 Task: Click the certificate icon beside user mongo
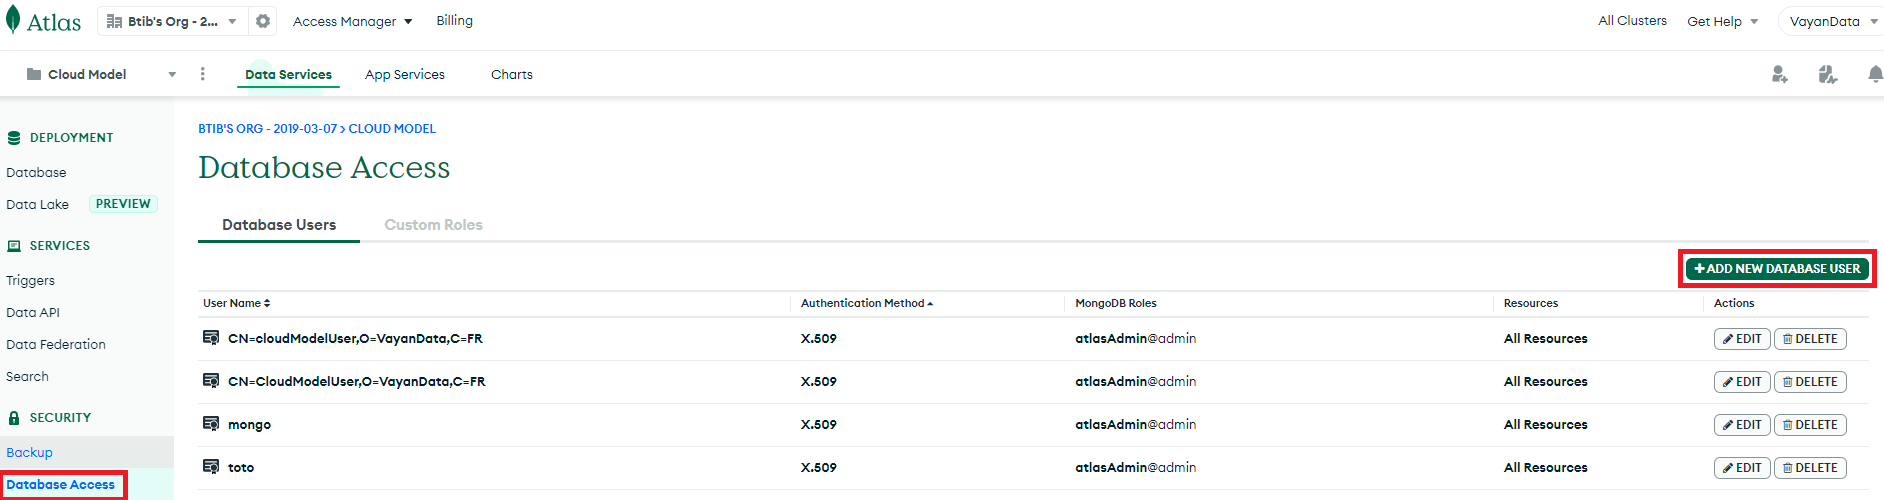[211, 424]
